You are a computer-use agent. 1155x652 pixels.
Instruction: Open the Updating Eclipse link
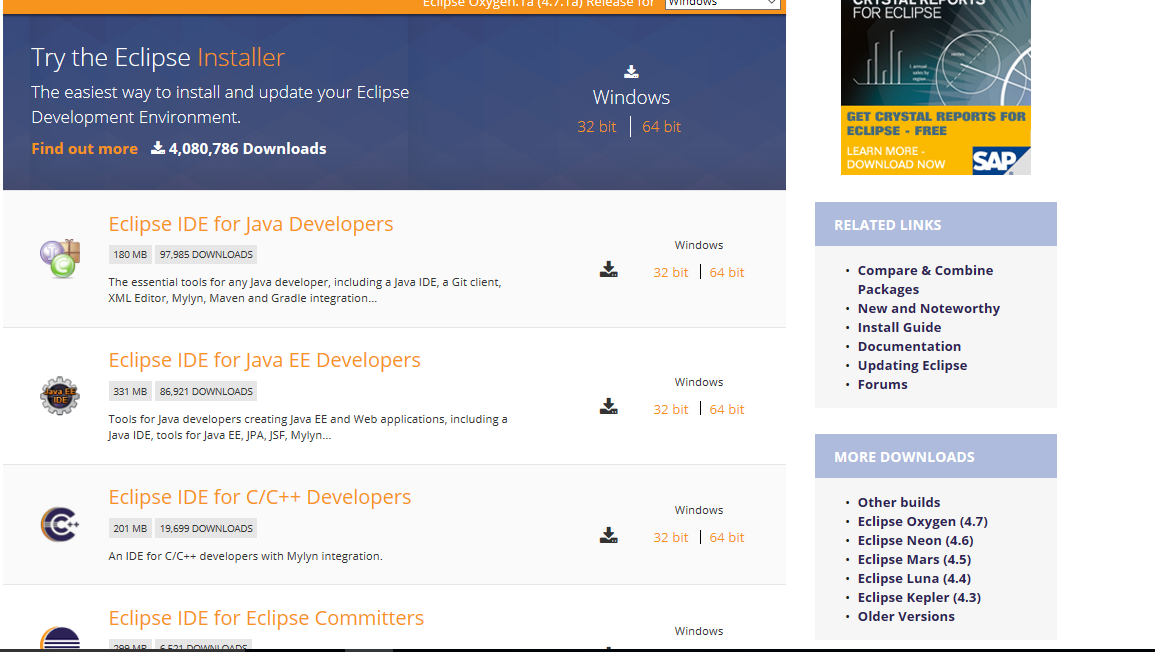coord(912,366)
